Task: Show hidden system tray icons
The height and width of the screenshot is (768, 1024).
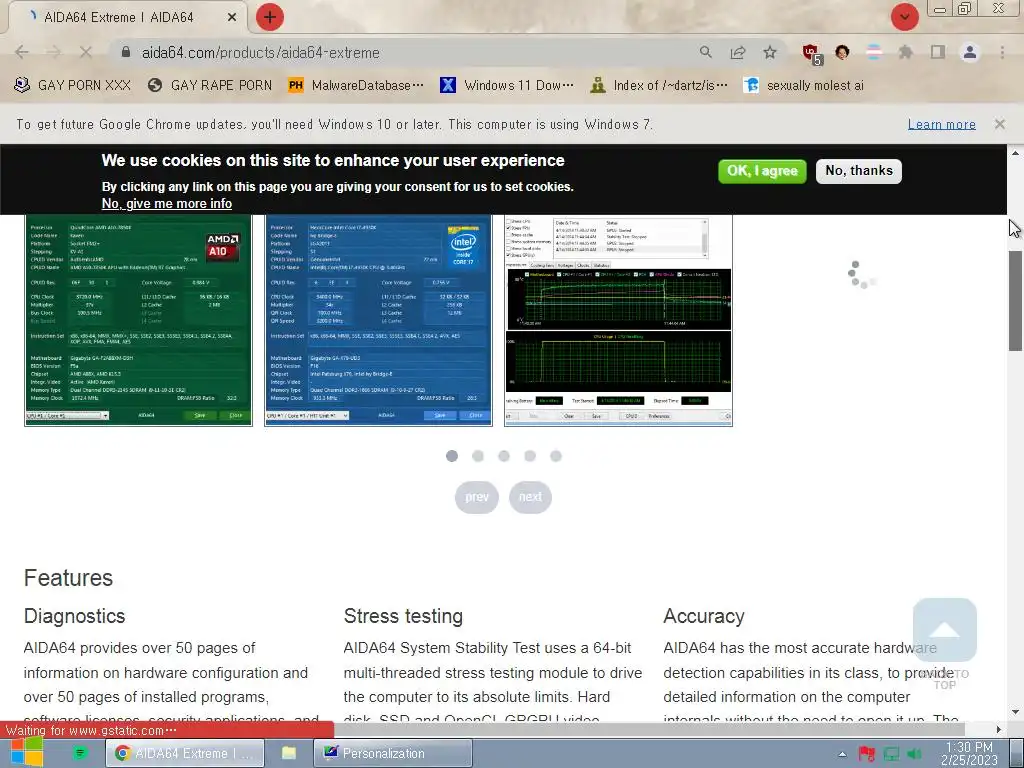Action: click(x=842, y=754)
